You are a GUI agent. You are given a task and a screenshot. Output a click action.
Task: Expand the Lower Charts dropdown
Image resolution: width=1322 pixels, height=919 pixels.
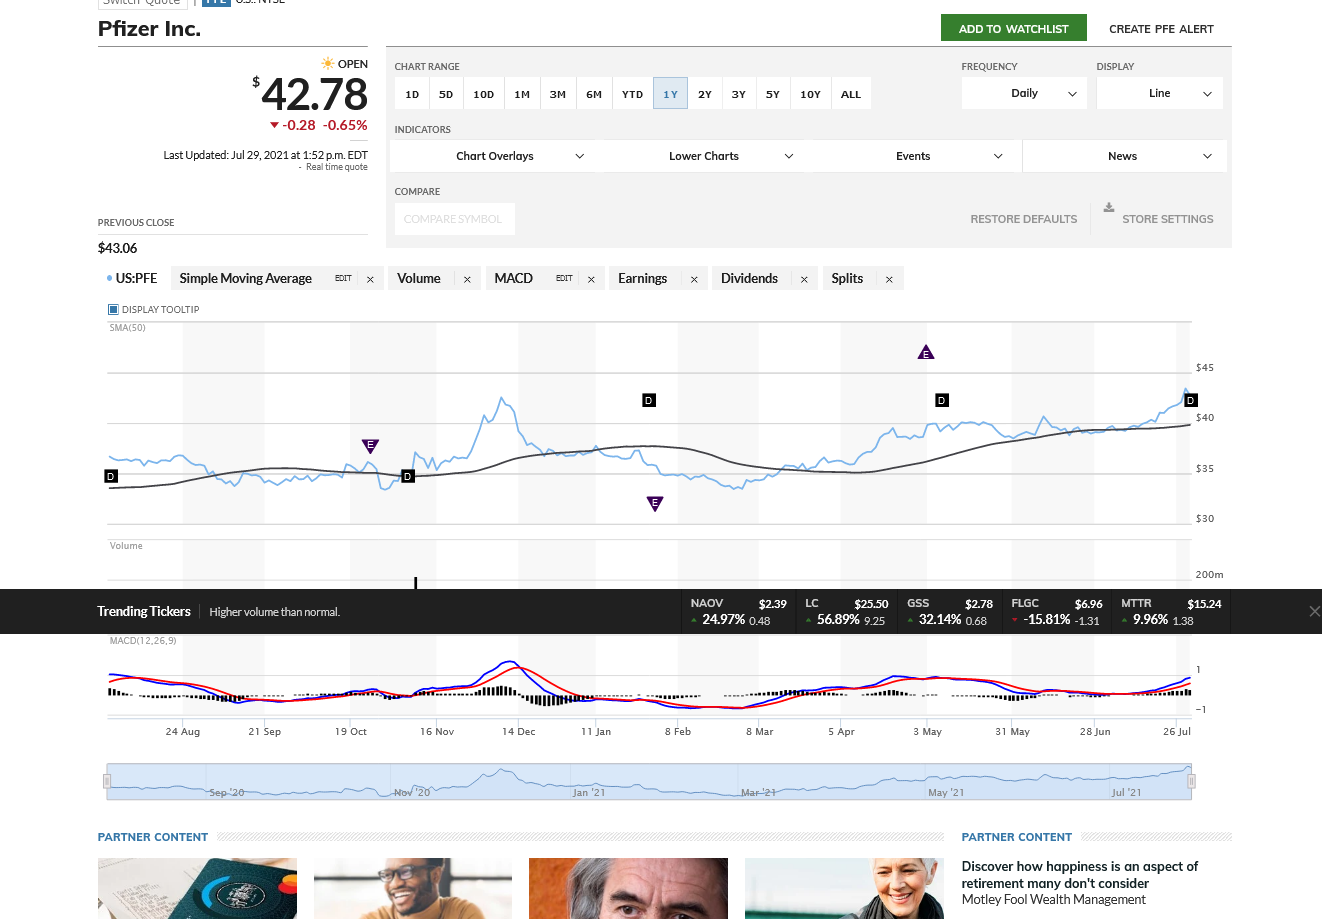tap(704, 156)
